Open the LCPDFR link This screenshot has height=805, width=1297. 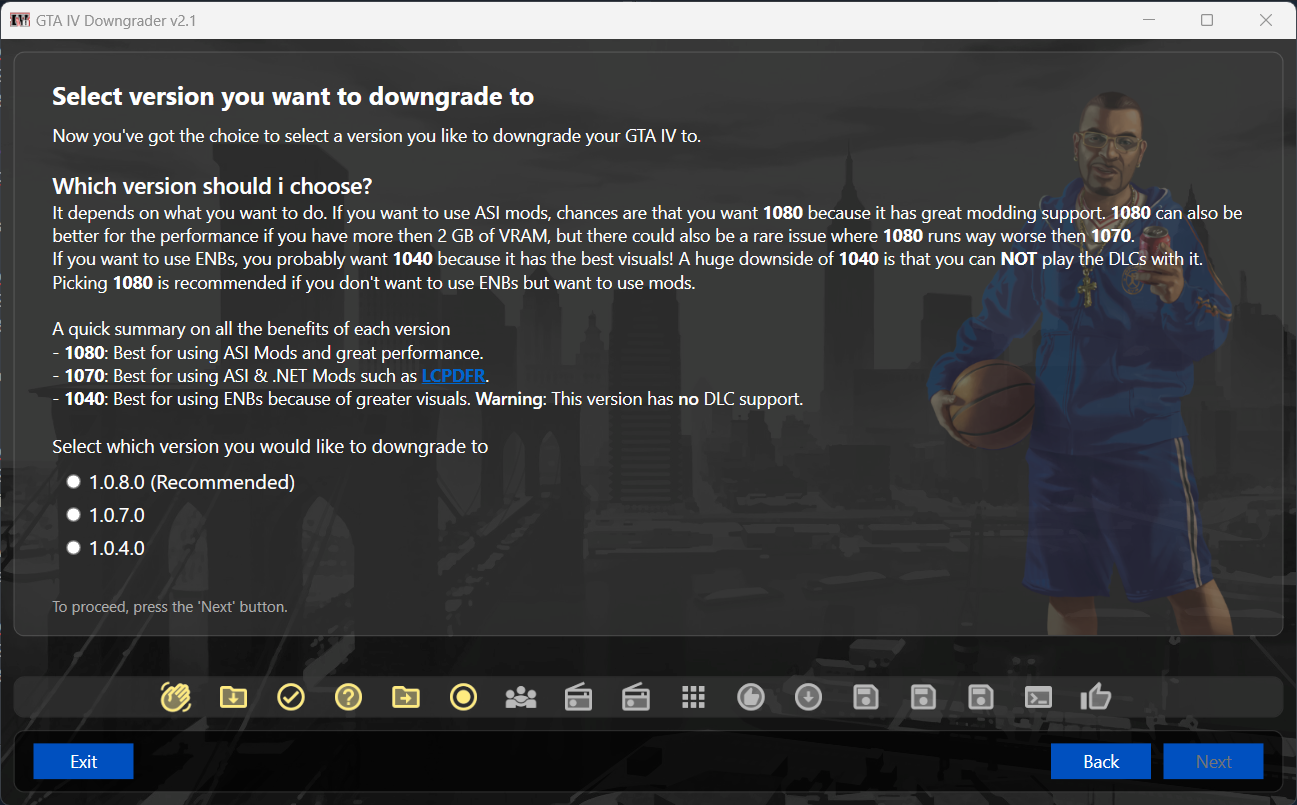point(454,376)
